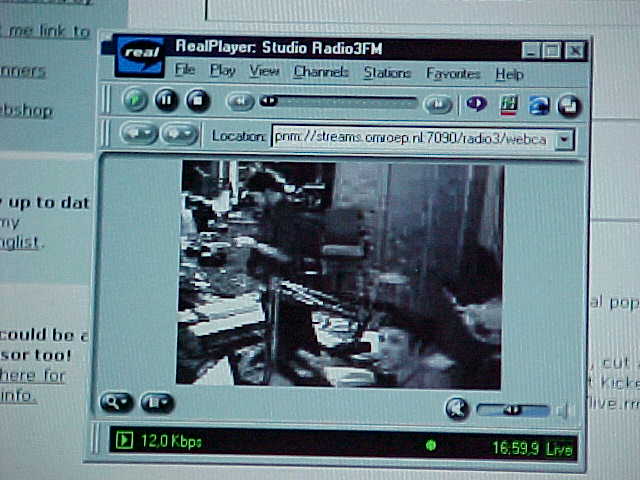Click the 12,0 Kbps status text
The width and height of the screenshot is (640, 480).
click(x=171, y=441)
